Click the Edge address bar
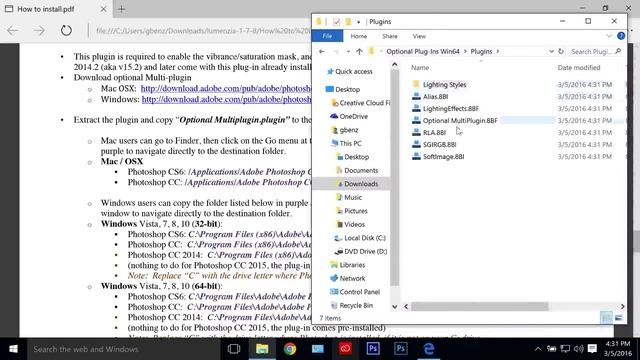This screenshot has width=640, height=360. tap(203, 31)
